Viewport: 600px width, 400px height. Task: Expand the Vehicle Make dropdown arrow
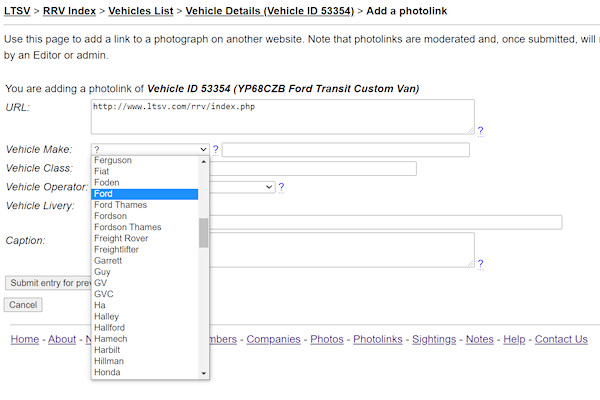(x=204, y=150)
